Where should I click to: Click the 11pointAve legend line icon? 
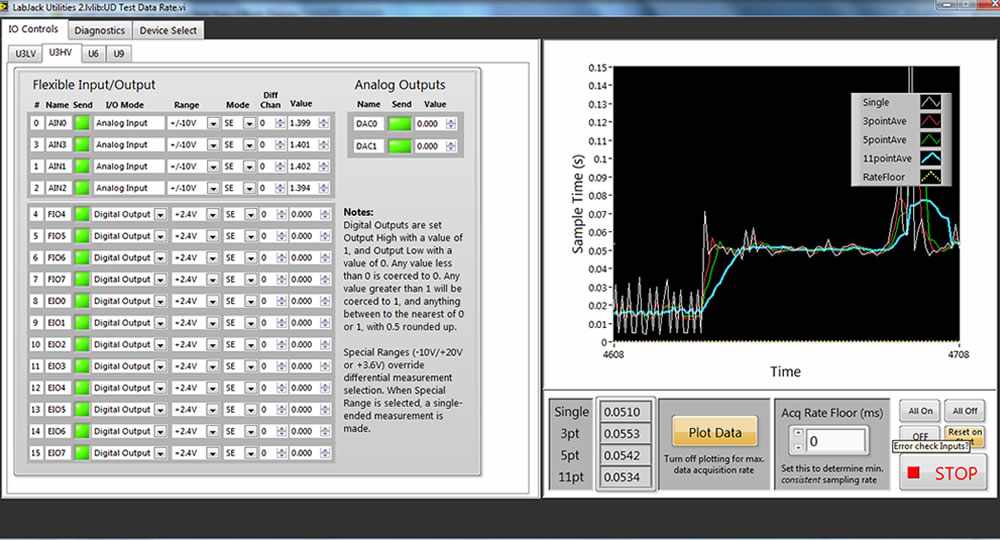click(930, 159)
